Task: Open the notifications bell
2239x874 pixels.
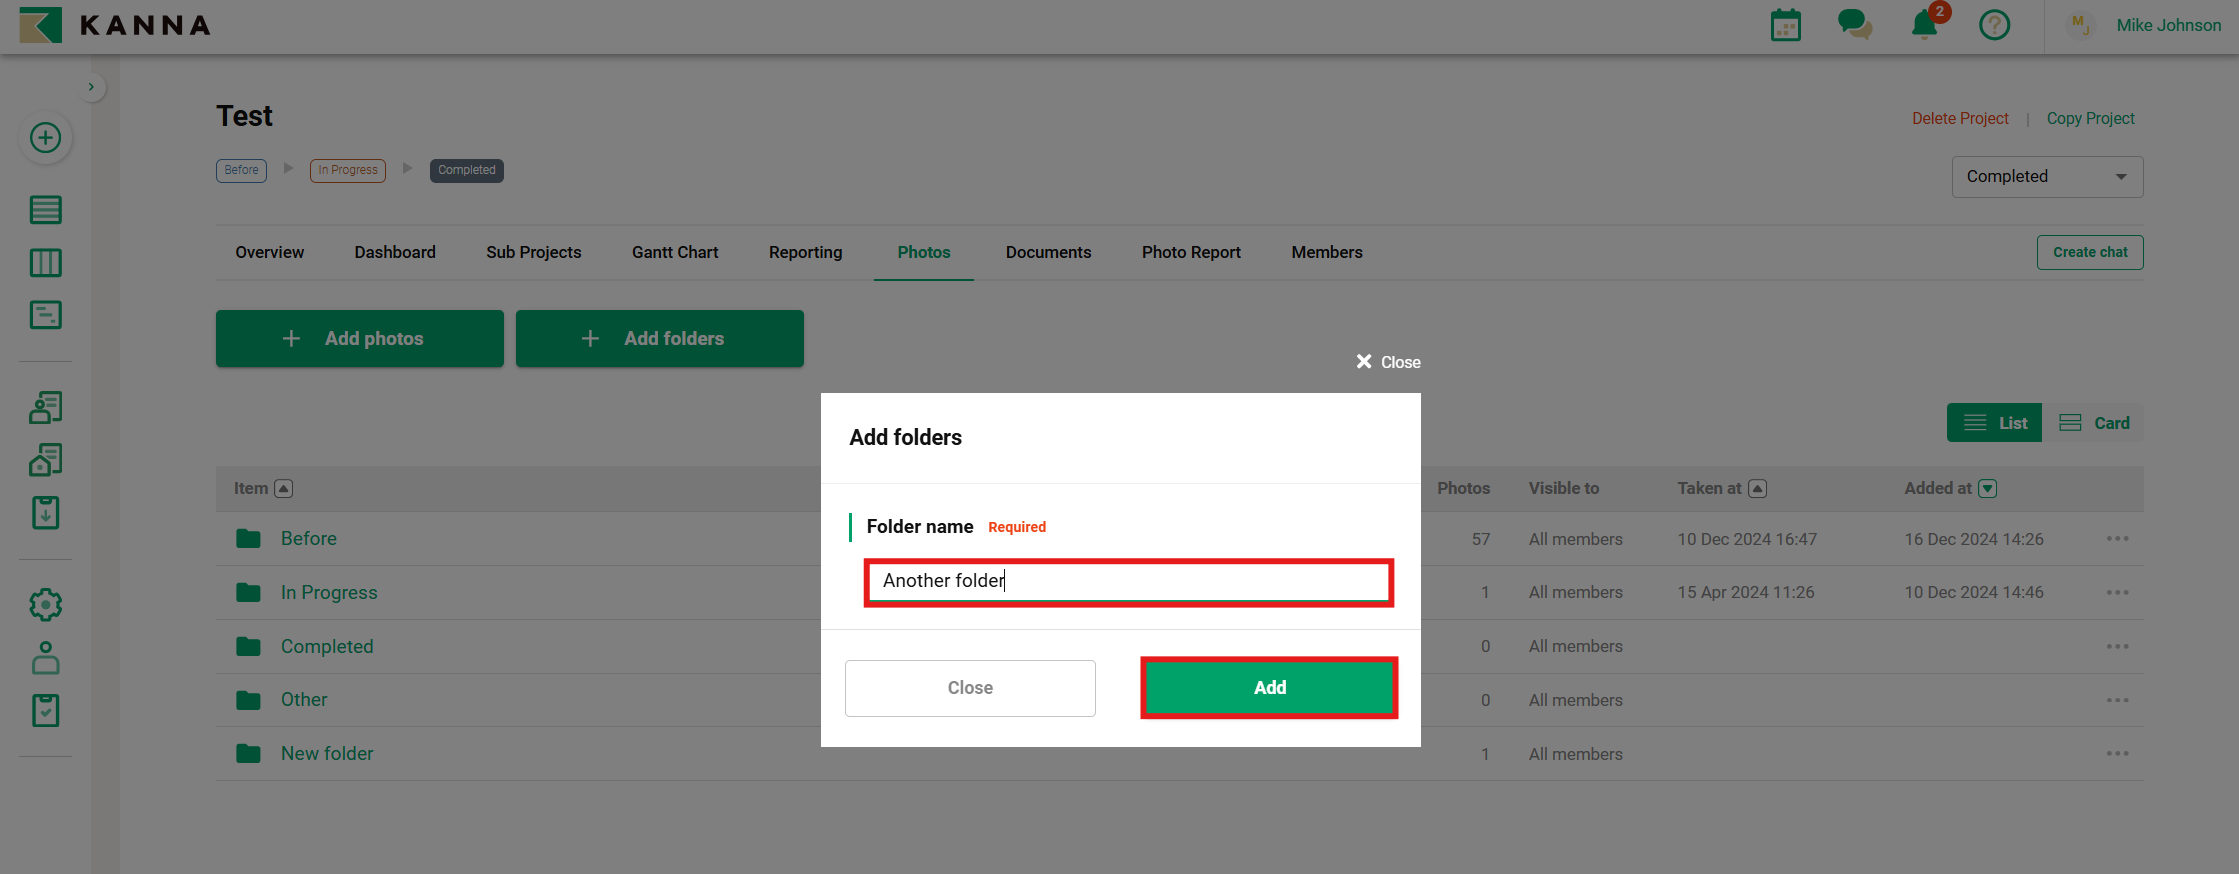Action: point(1924,25)
